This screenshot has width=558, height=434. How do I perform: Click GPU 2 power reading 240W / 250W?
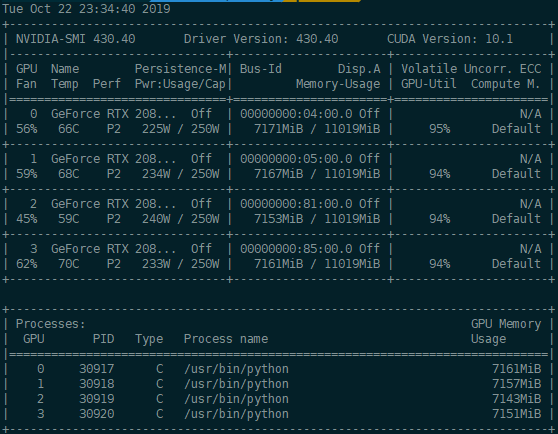click(x=180, y=219)
